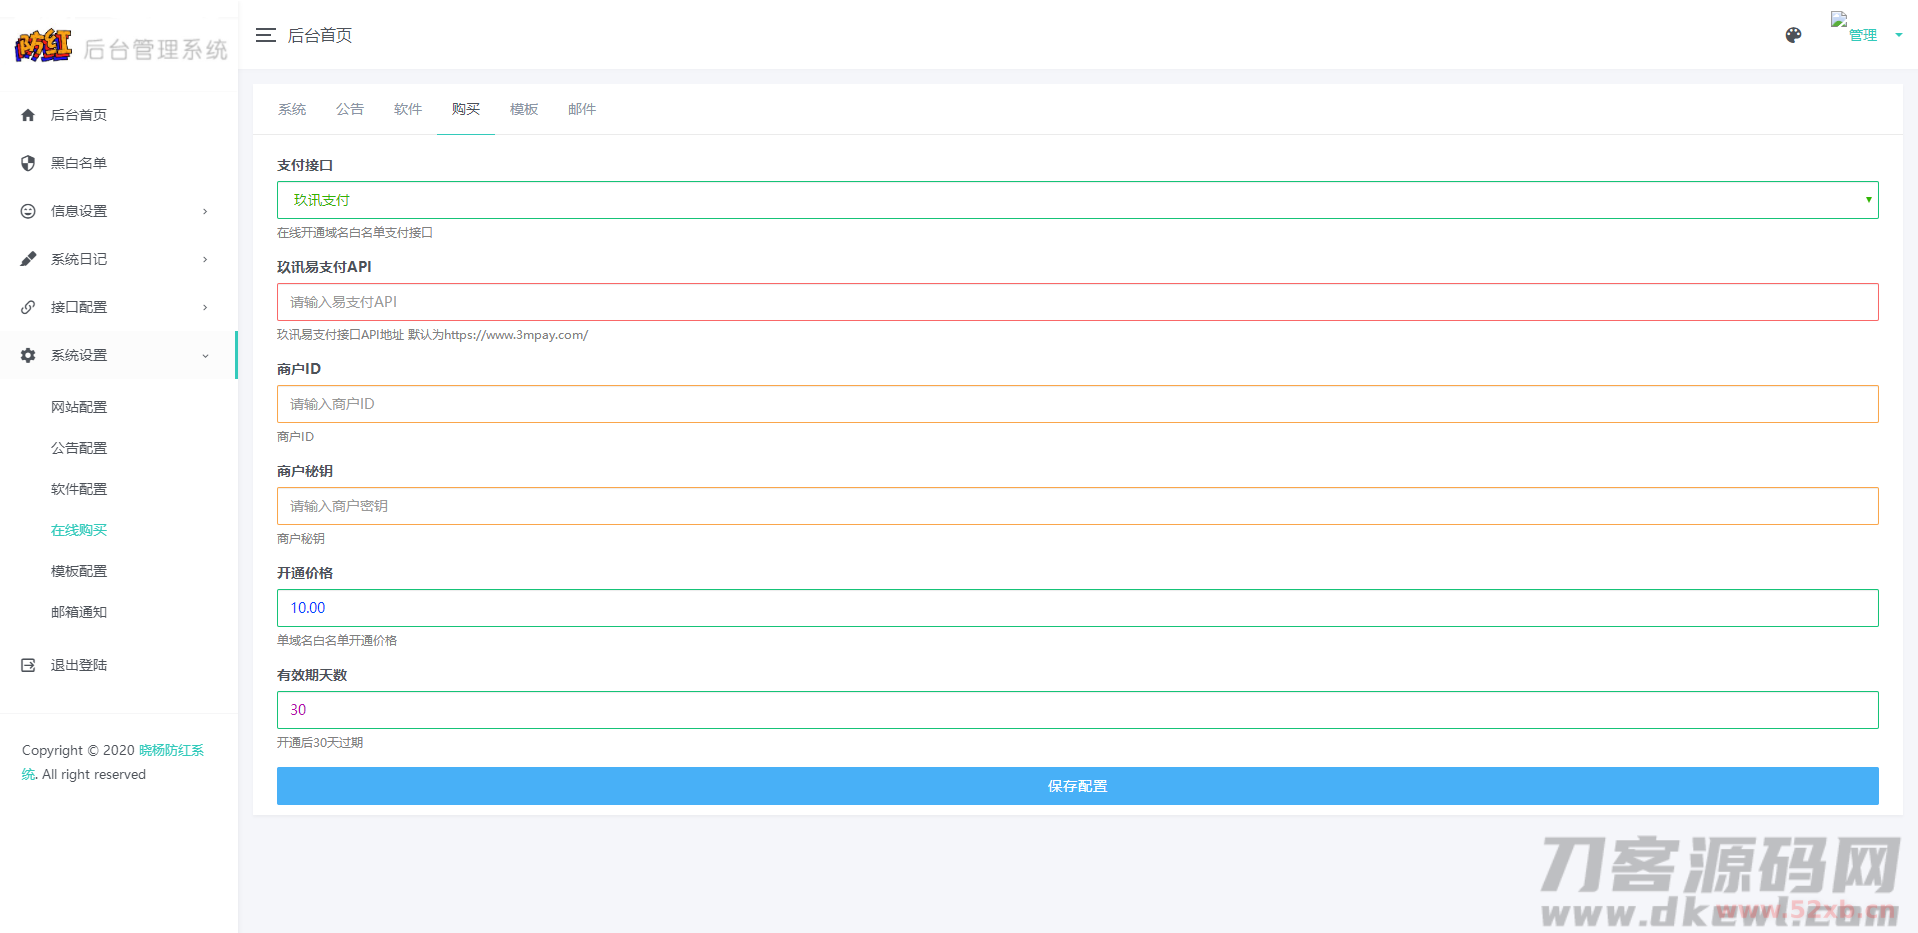
Task: Click the link icon for 接口配置
Action: pos(28,307)
